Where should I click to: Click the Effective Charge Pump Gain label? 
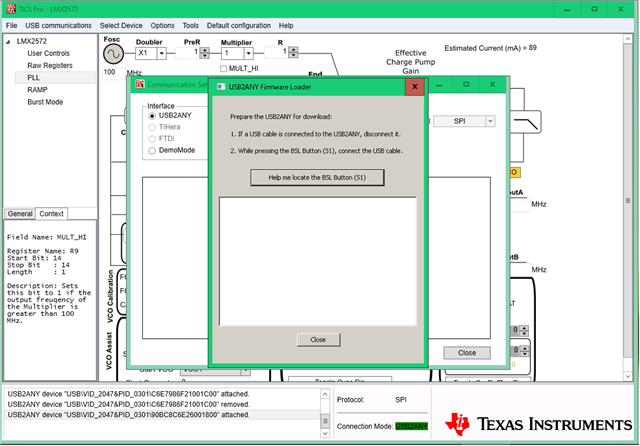[x=411, y=62]
